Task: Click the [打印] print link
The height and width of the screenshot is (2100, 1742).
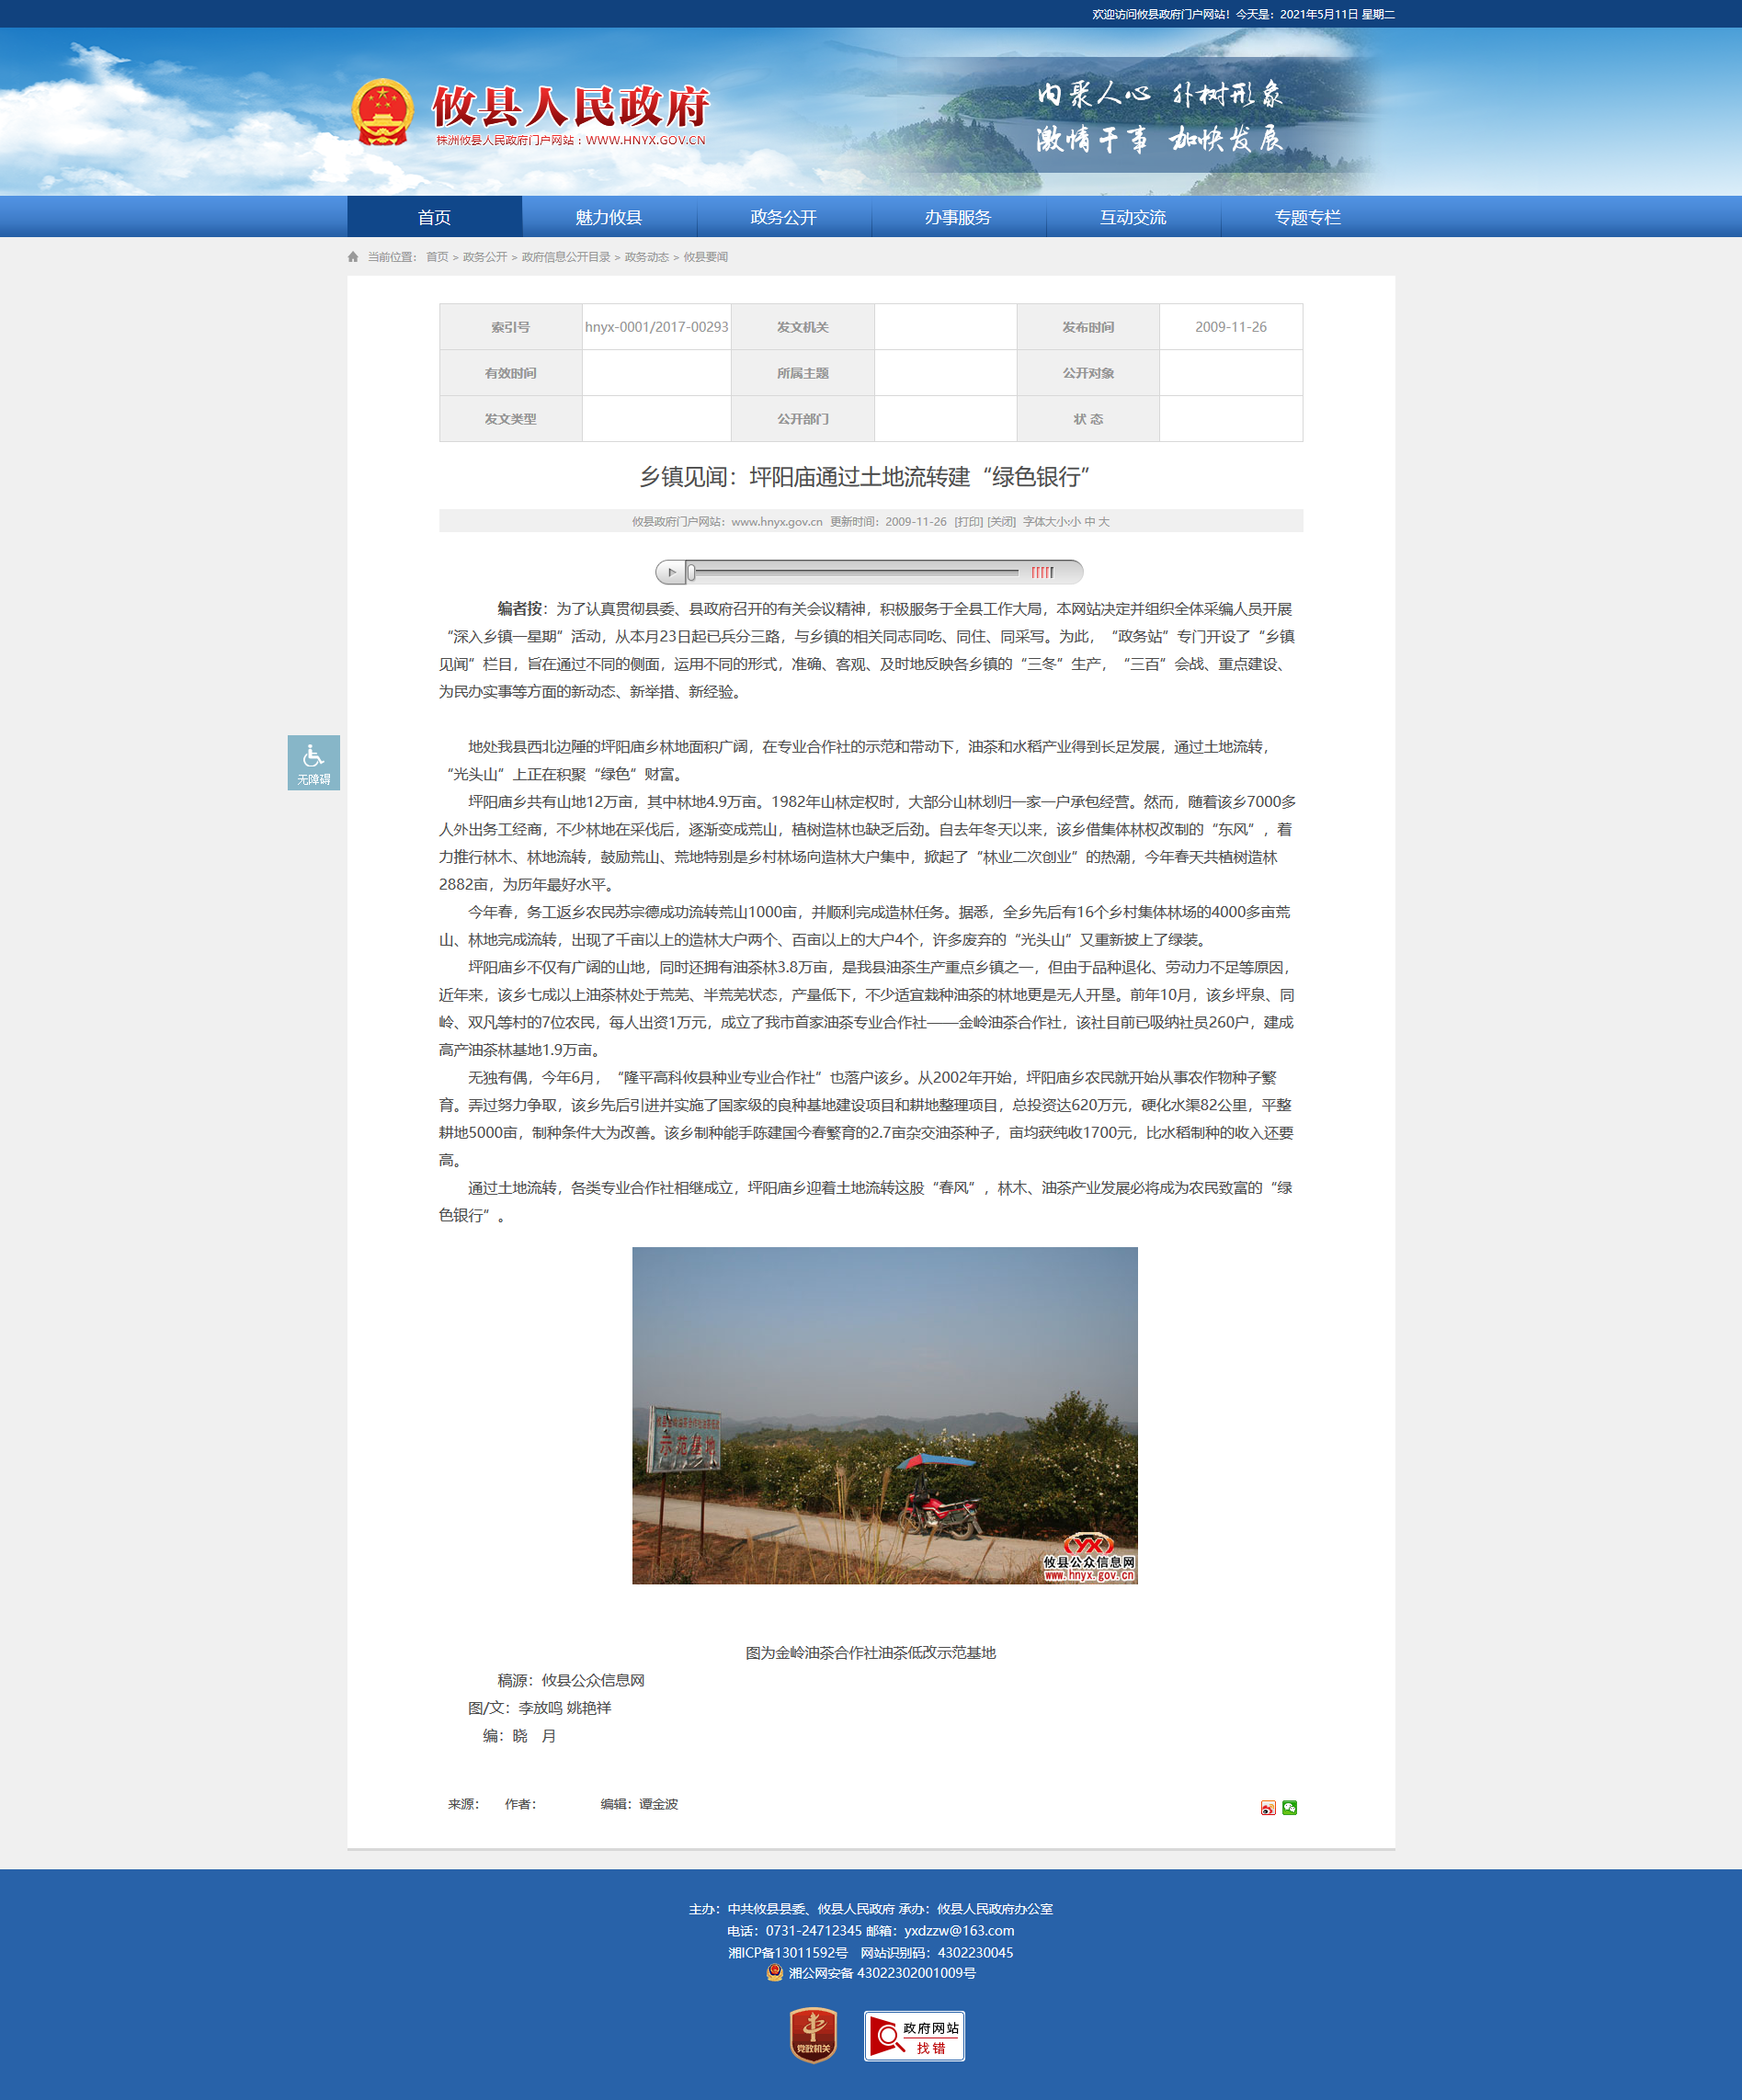Action: [x=968, y=522]
